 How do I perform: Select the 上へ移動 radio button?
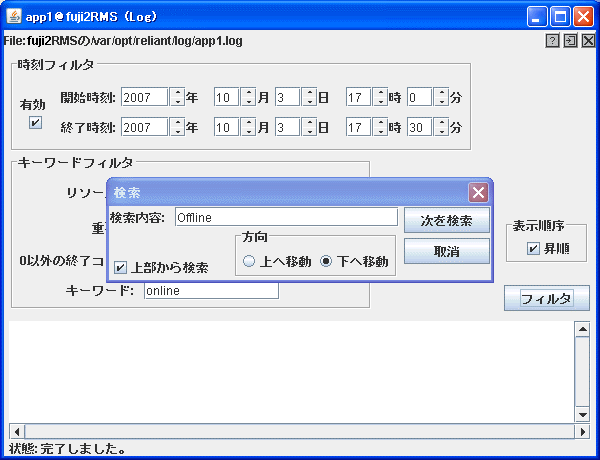point(249,261)
